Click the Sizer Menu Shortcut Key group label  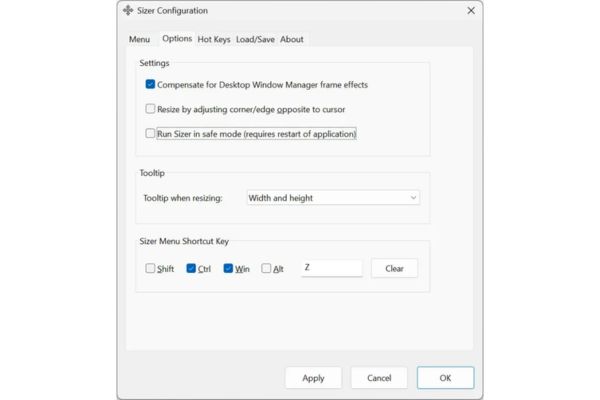click(x=184, y=241)
